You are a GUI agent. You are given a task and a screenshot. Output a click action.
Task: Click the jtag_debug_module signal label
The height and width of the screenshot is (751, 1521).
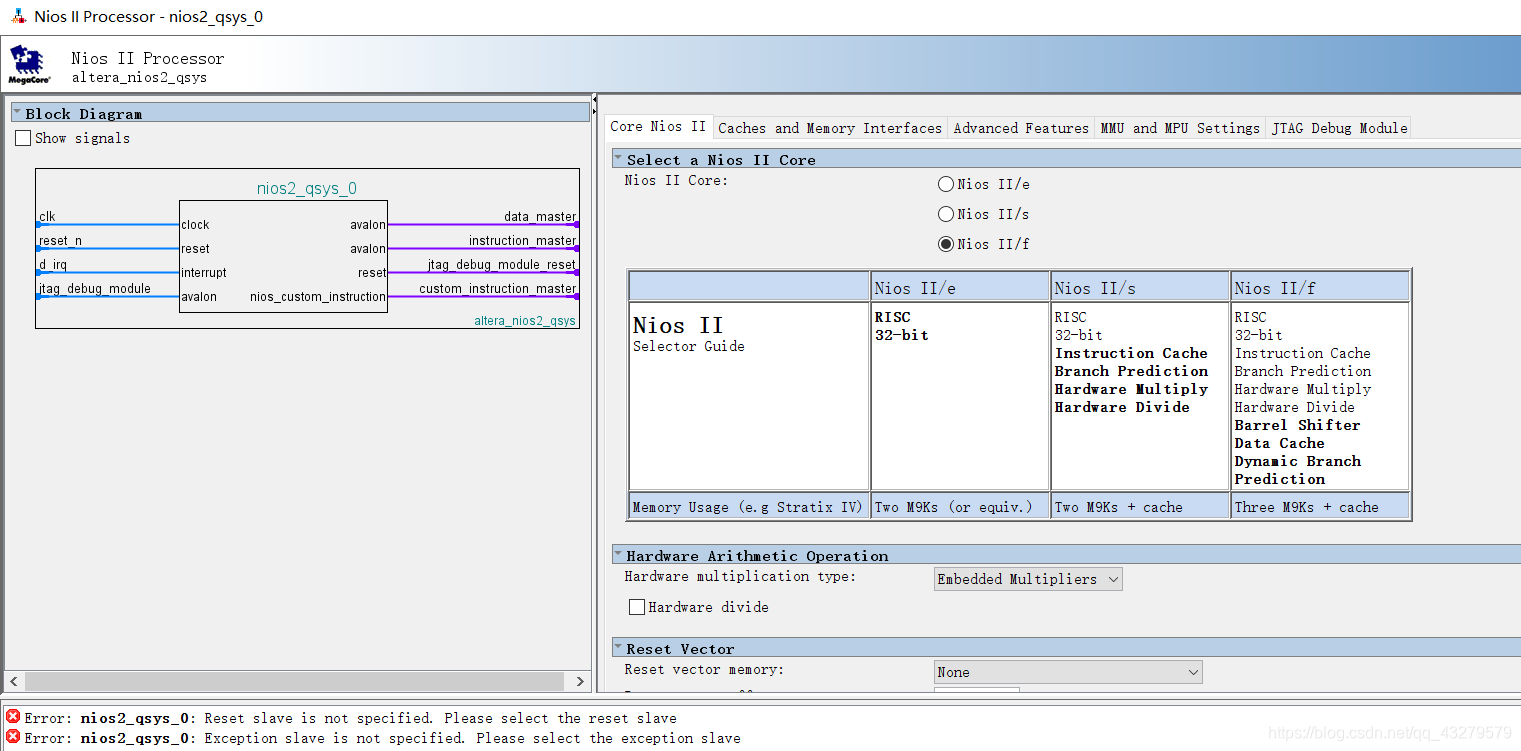pos(95,288)
